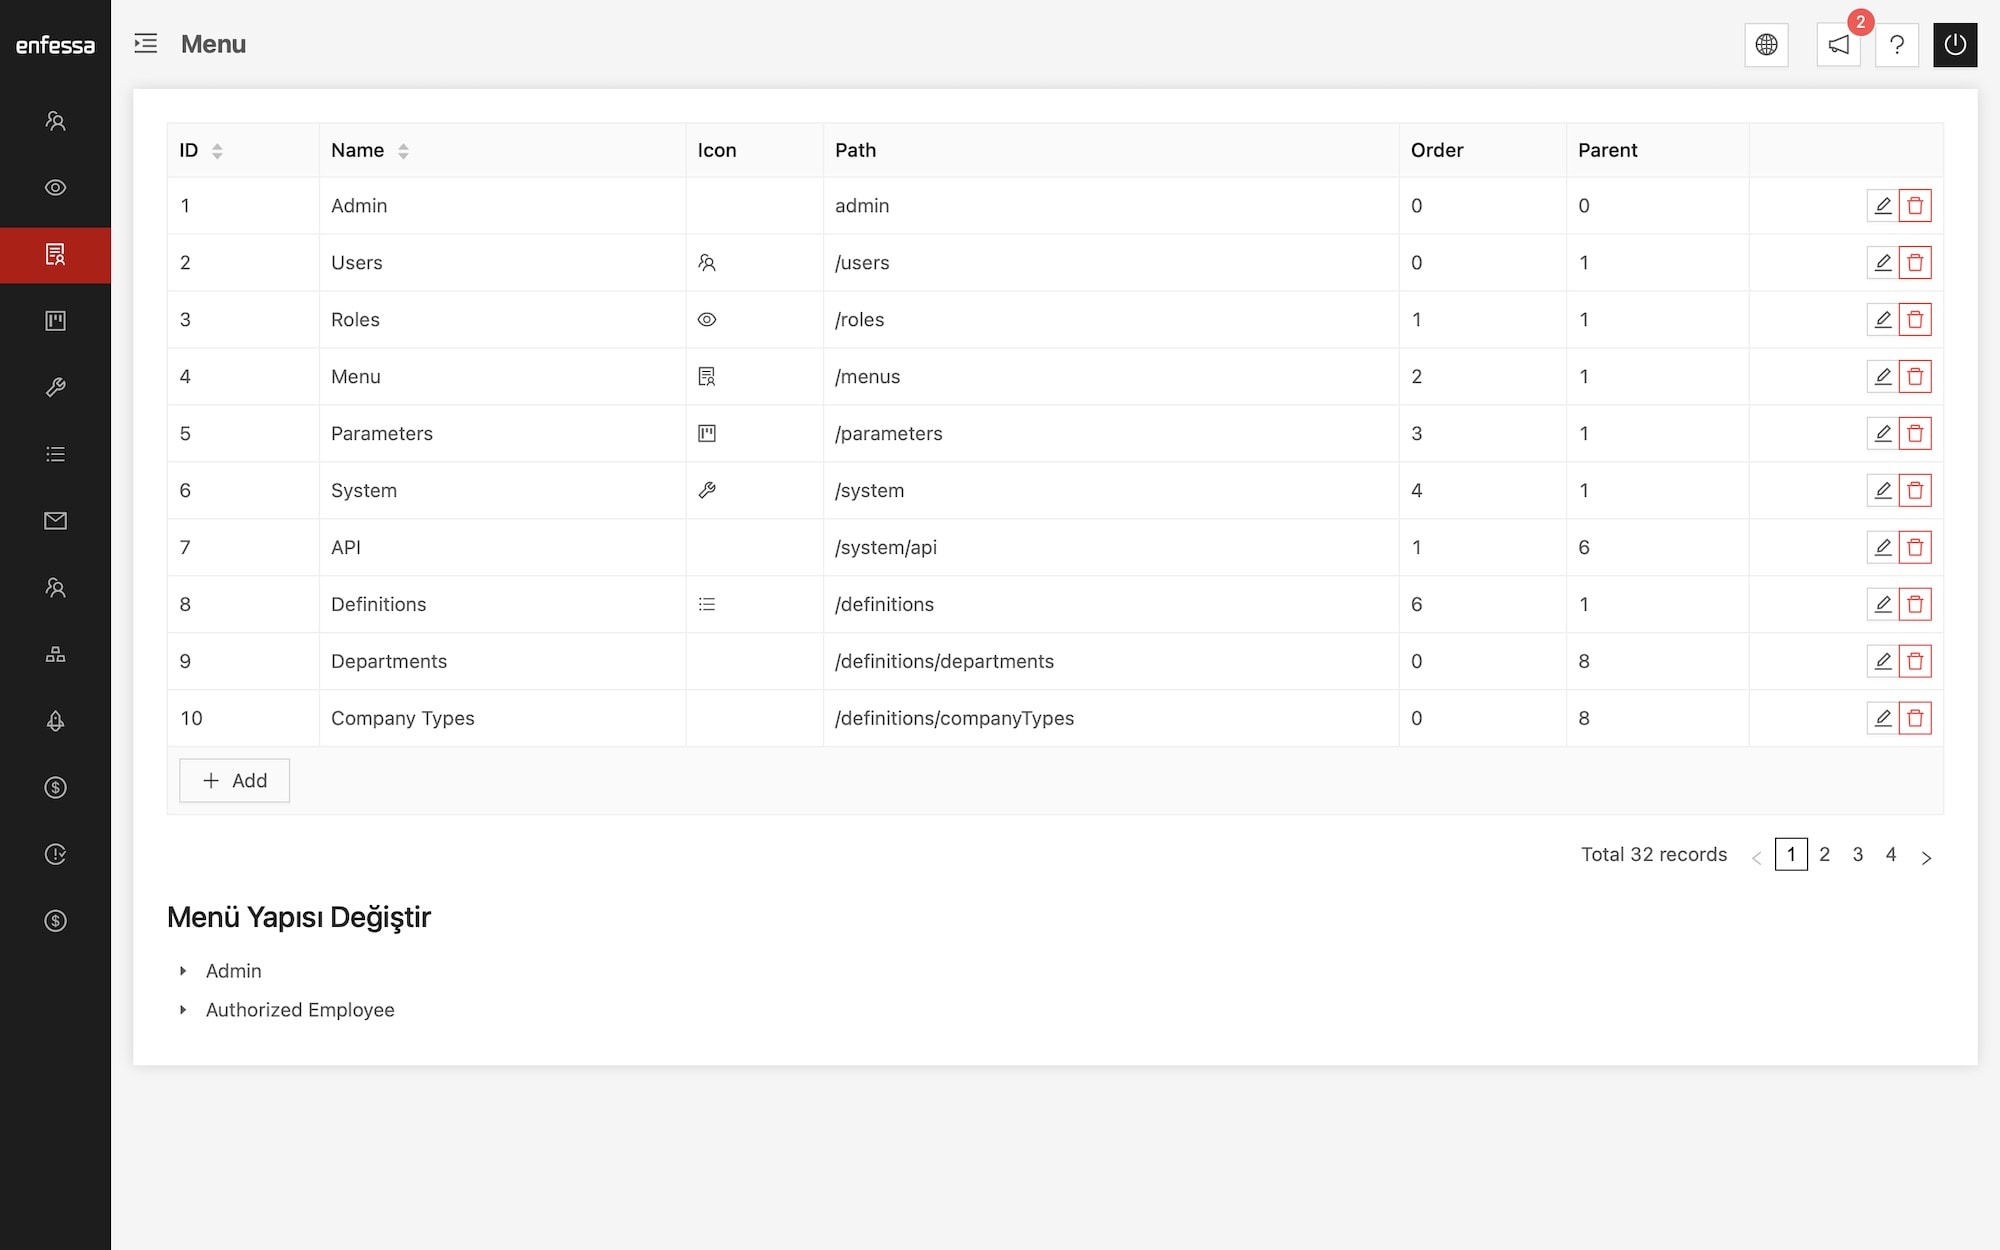This screenshot has width=2000, height=1250.
Task: Jump to page 4 of records
Action: click(x=1890, y=855)
